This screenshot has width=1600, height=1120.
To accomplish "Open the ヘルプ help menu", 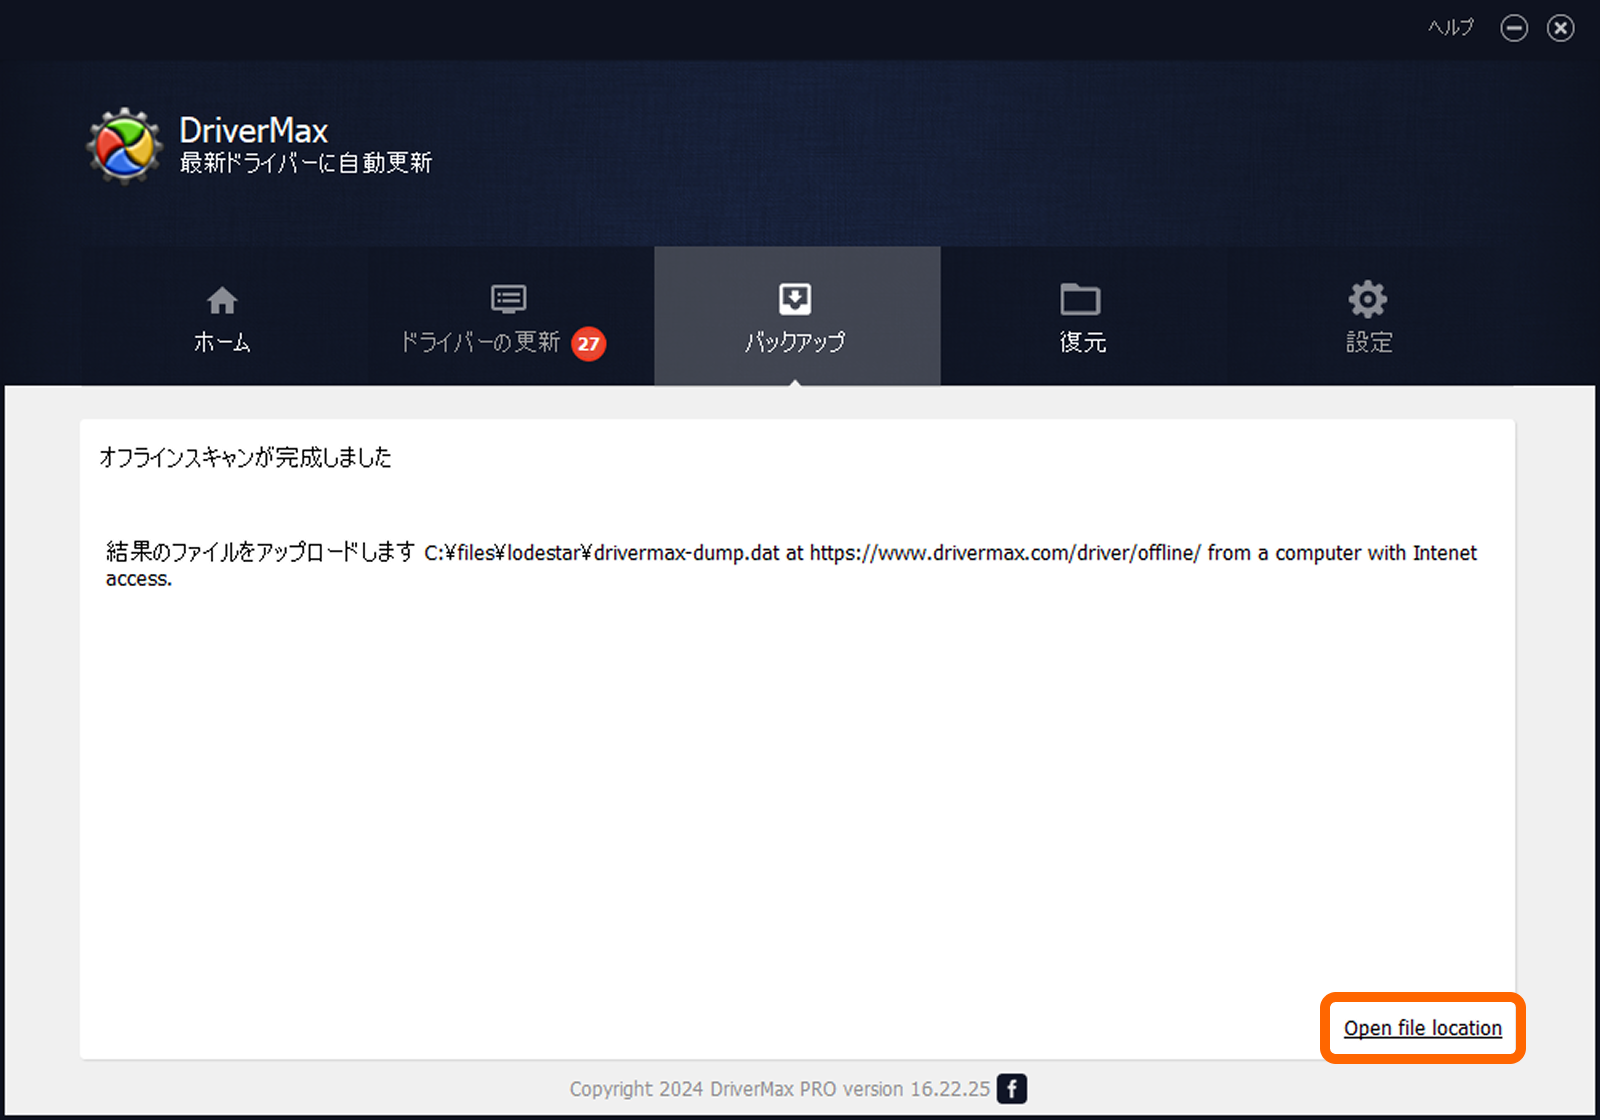I will pos(1450,28).
